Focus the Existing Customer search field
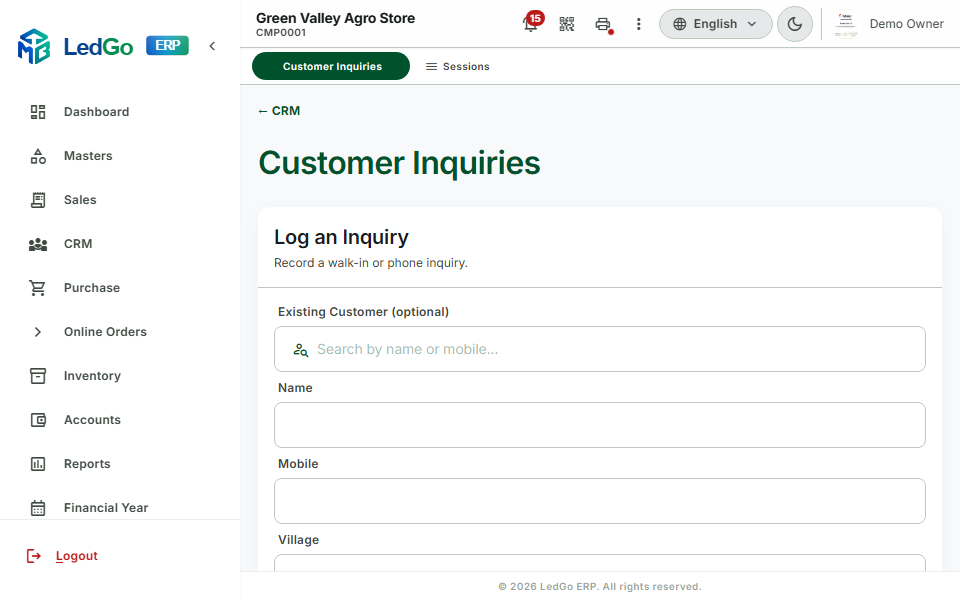Screen dimensions: 960x600 [599, 349]
